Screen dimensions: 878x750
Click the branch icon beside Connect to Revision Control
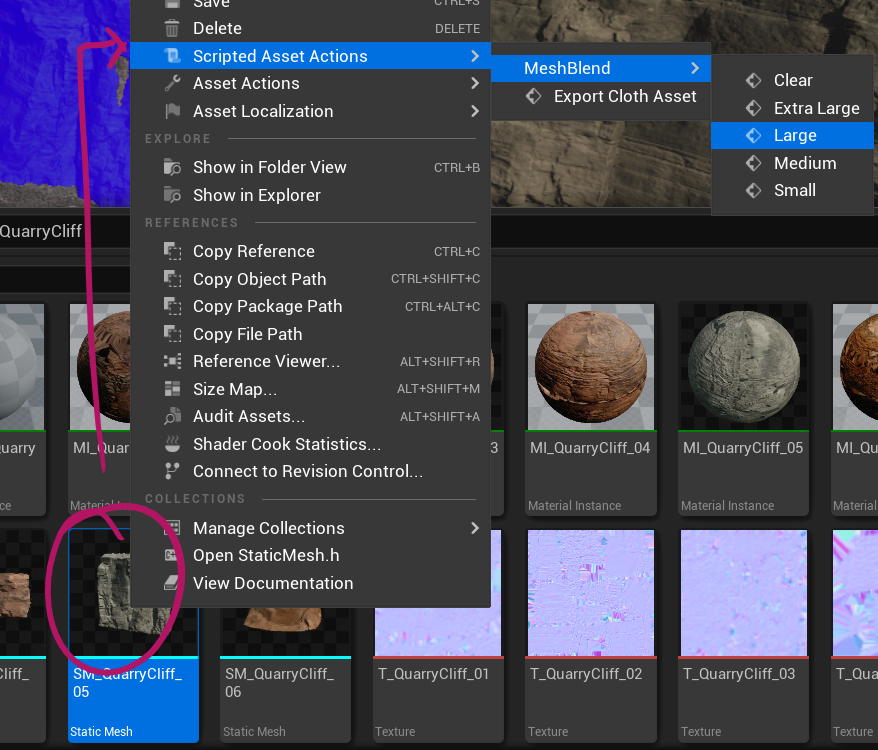(172, 471)
